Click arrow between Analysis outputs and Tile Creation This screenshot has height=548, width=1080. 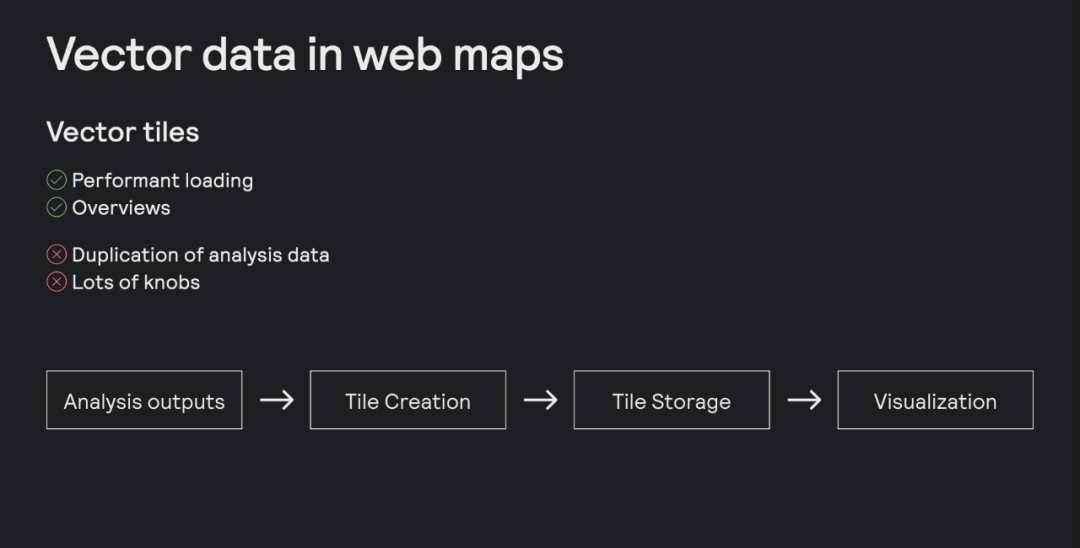[276, 400]
